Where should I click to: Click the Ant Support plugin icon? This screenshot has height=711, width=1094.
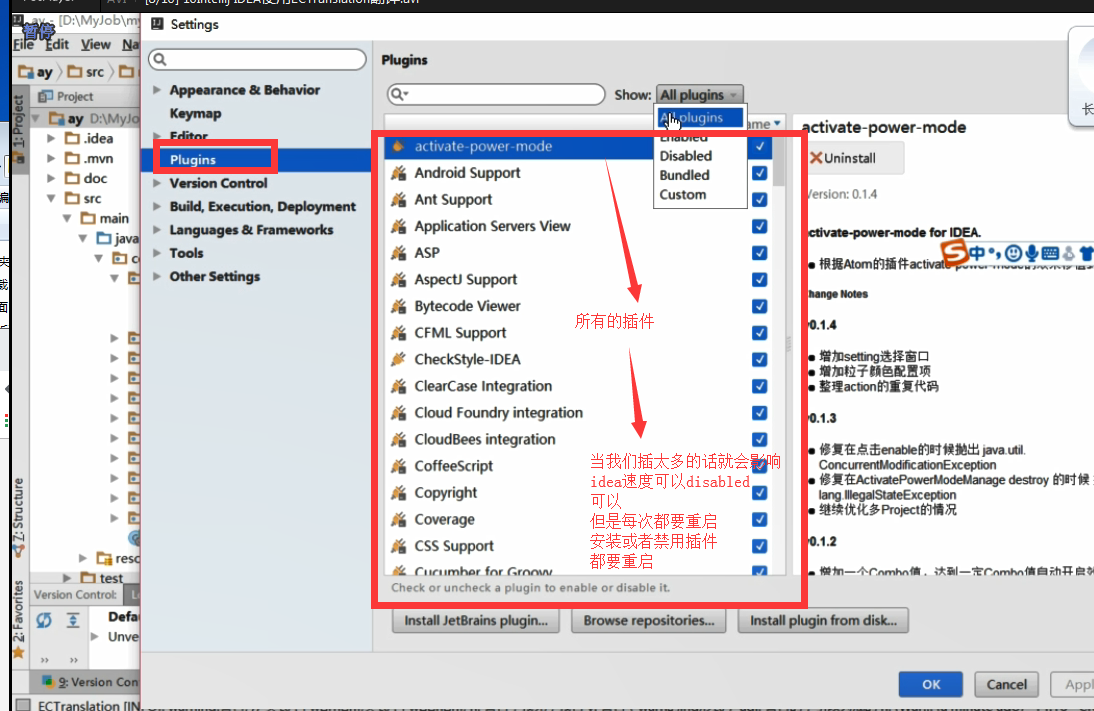(398, 200)
